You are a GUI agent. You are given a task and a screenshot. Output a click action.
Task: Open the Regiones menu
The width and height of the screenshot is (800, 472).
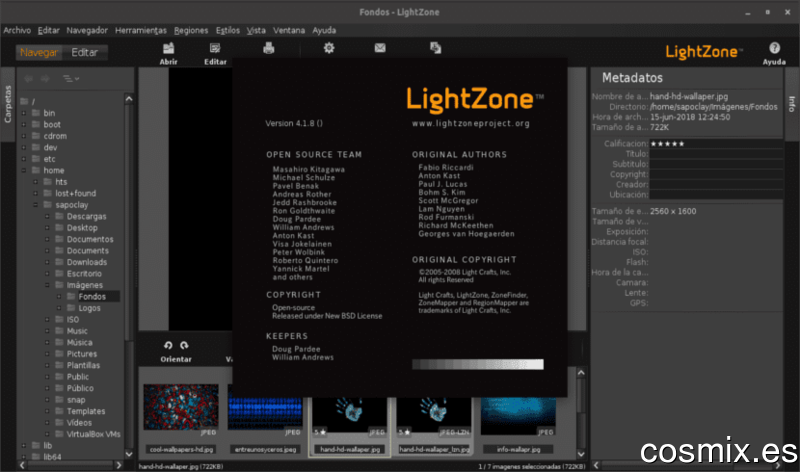(191, 30)
